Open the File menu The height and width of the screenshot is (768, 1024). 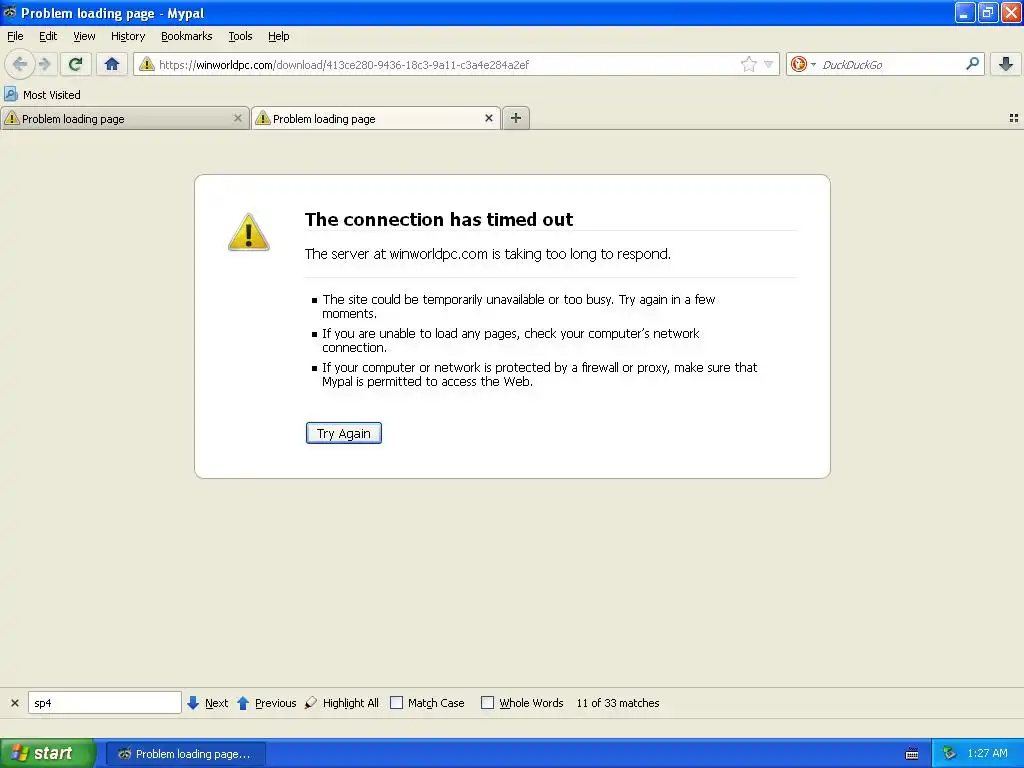(x=15, y=36)
